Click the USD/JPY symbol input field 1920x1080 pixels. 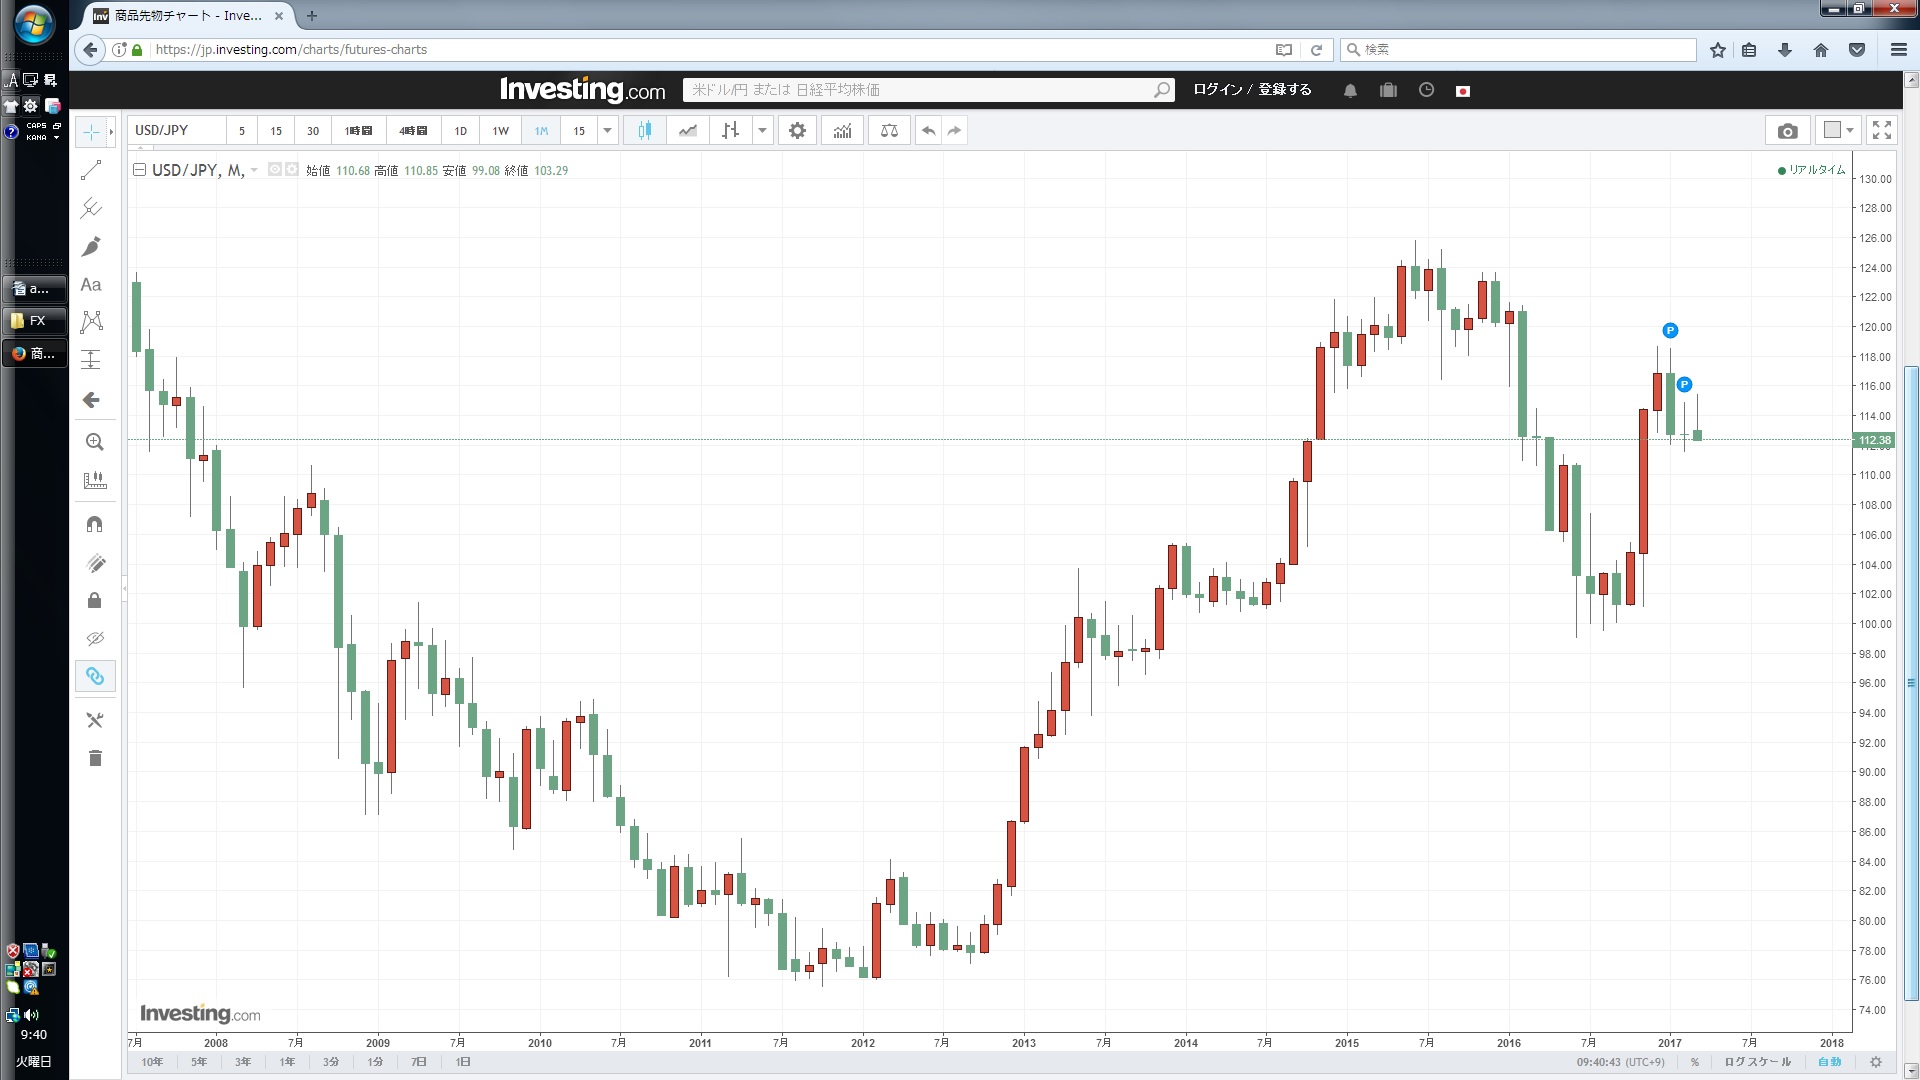point(177,131)
